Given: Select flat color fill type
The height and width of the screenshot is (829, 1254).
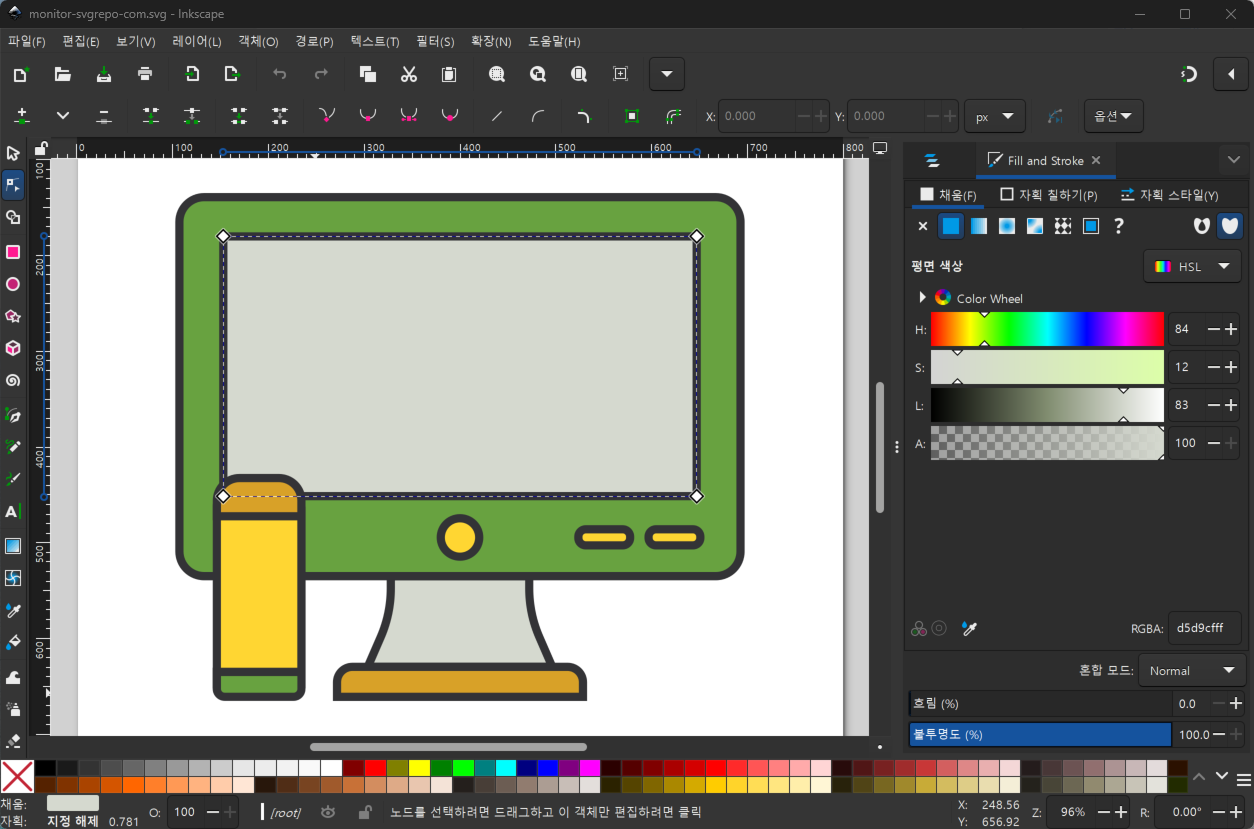Looking at the screenshot, I should 951,226.
